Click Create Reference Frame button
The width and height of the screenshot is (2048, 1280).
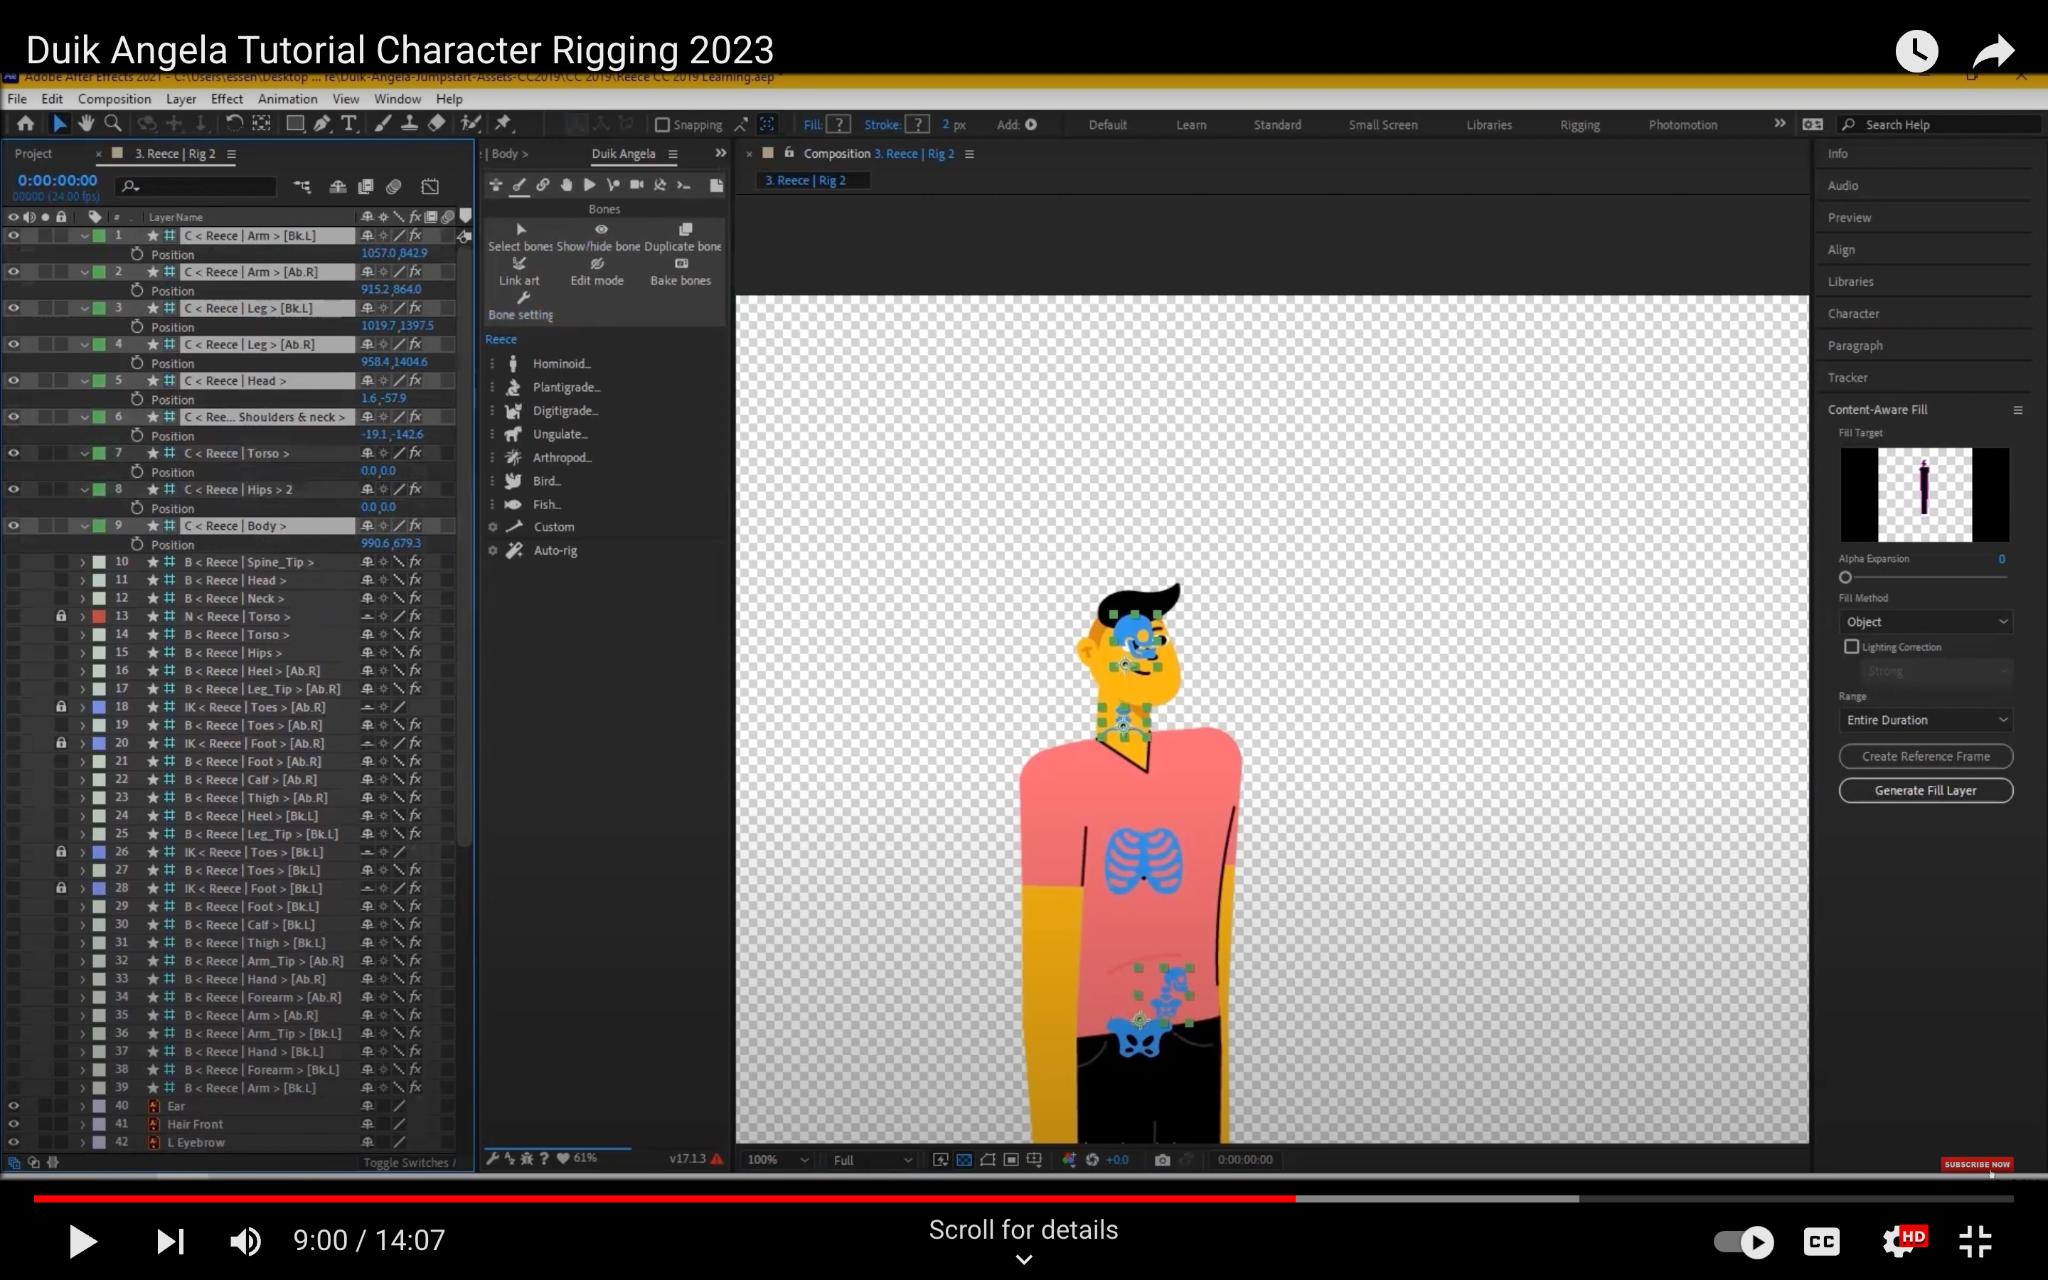(x=1925, y=756)
